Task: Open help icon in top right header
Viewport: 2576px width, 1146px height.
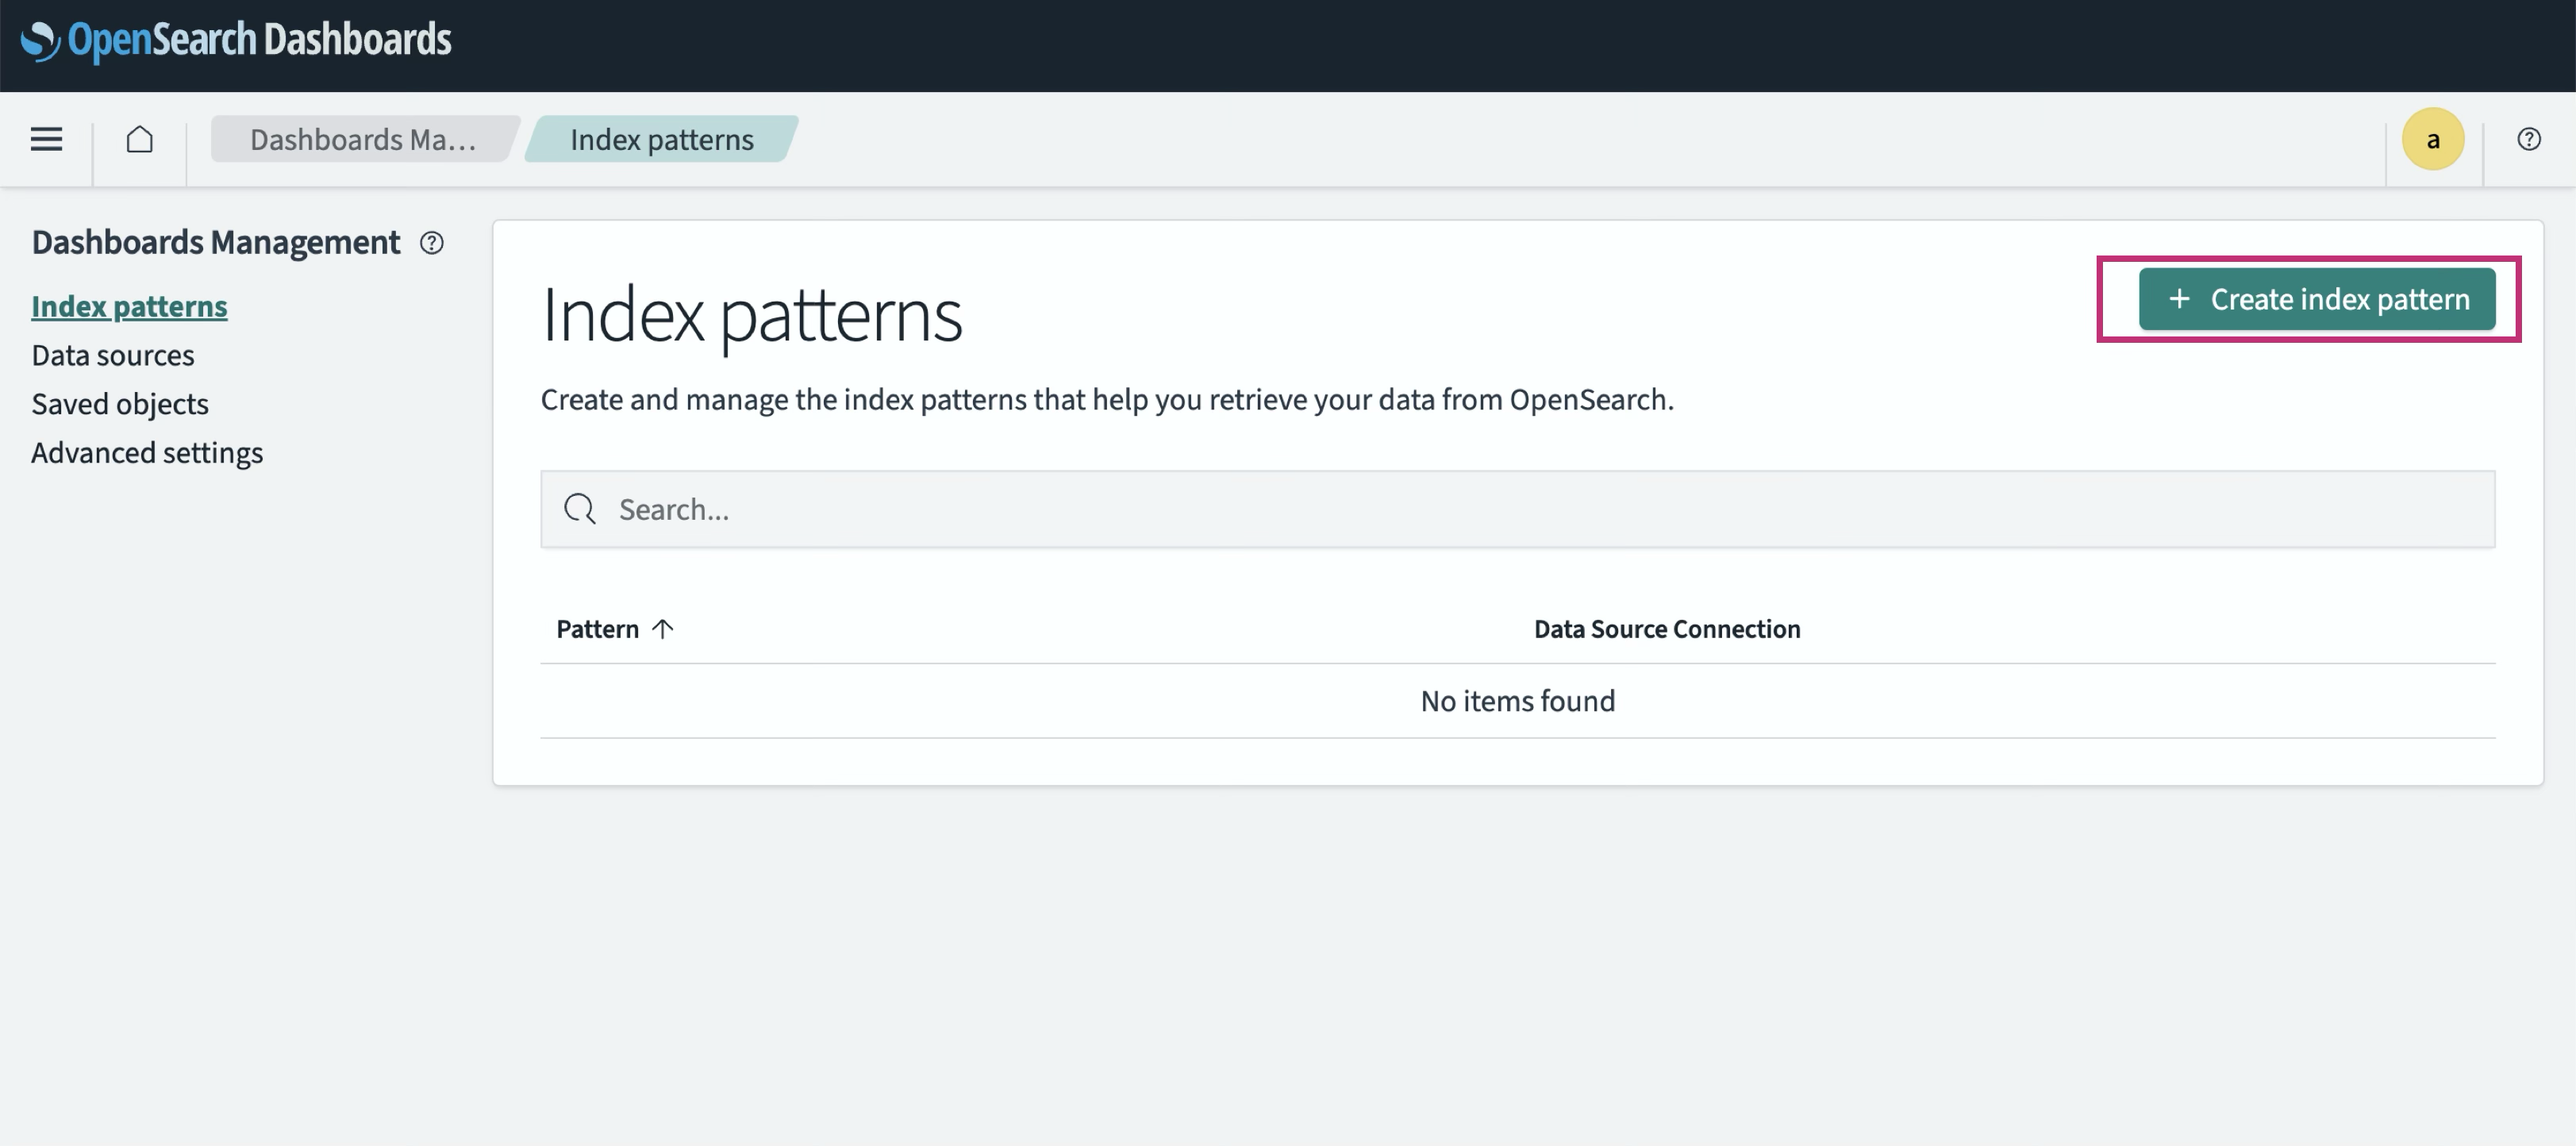Action: [x=2529, y=139]
